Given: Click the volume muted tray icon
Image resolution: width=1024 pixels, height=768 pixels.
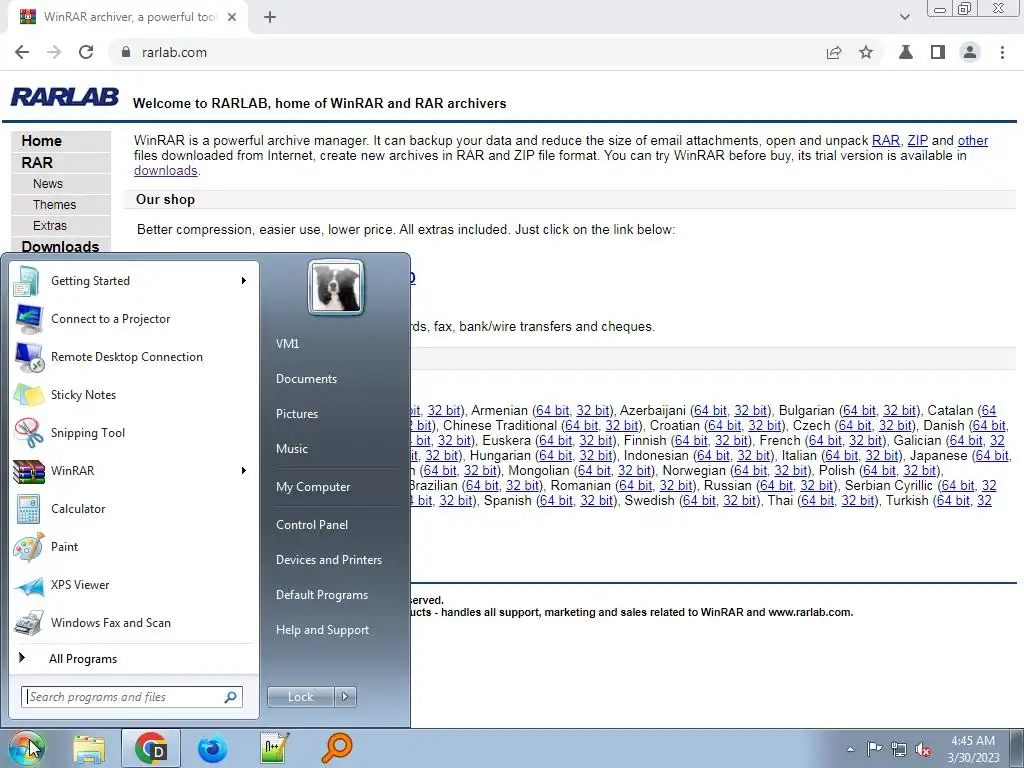Looking at the screenshot, I should point(923,749).
